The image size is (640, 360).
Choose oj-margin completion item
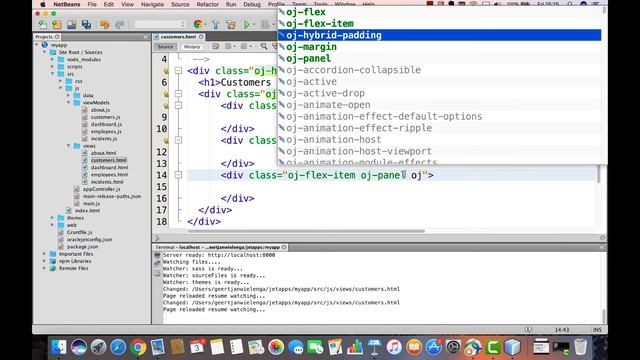pyautogui.click(x=439, y=47)
